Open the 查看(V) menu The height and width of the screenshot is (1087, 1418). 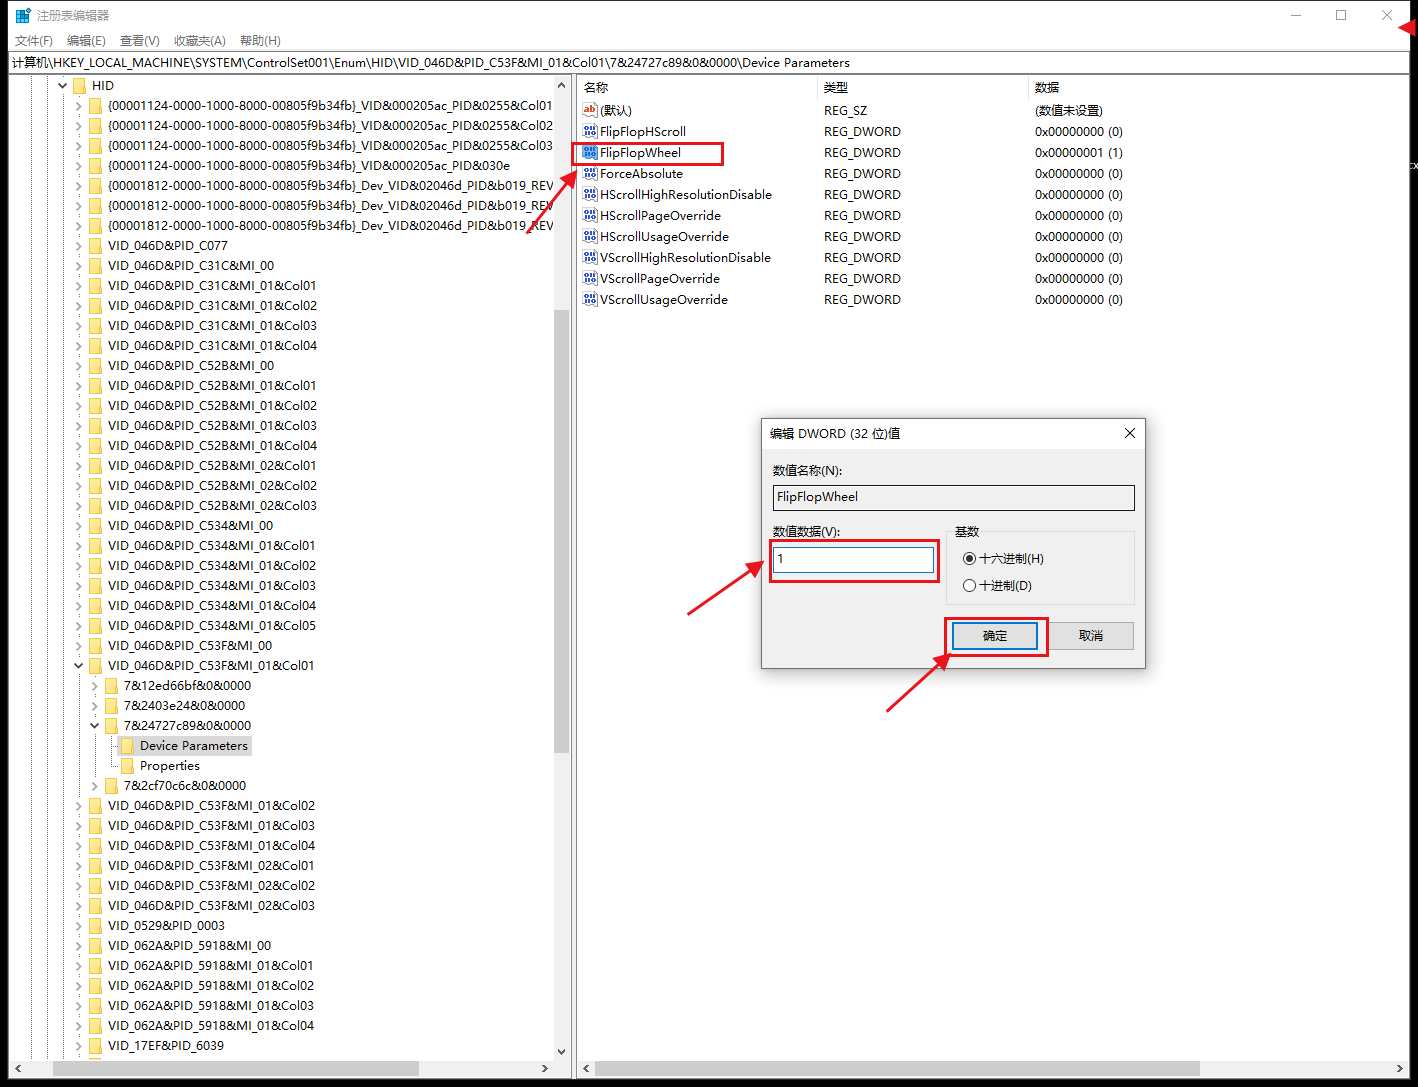(x=140, y=40)
